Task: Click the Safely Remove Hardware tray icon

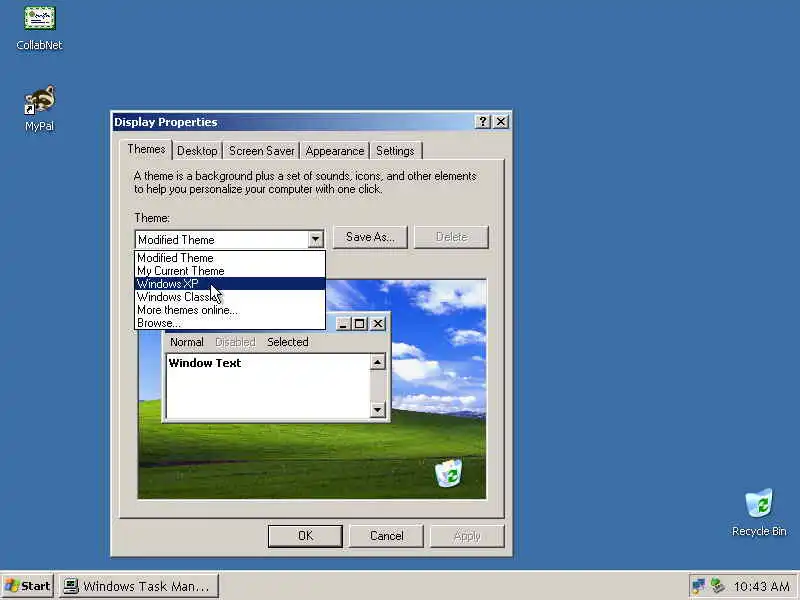Action: pyautogui.click(x=717, y=586)
